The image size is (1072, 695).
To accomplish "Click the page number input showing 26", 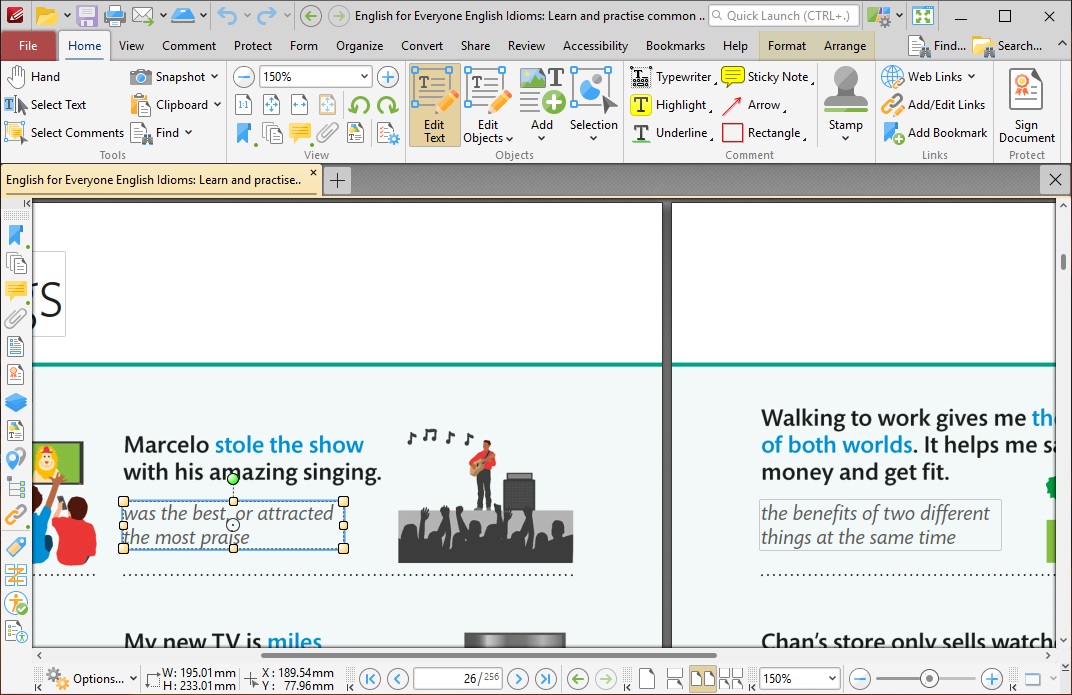I will [x=458, y=678].
